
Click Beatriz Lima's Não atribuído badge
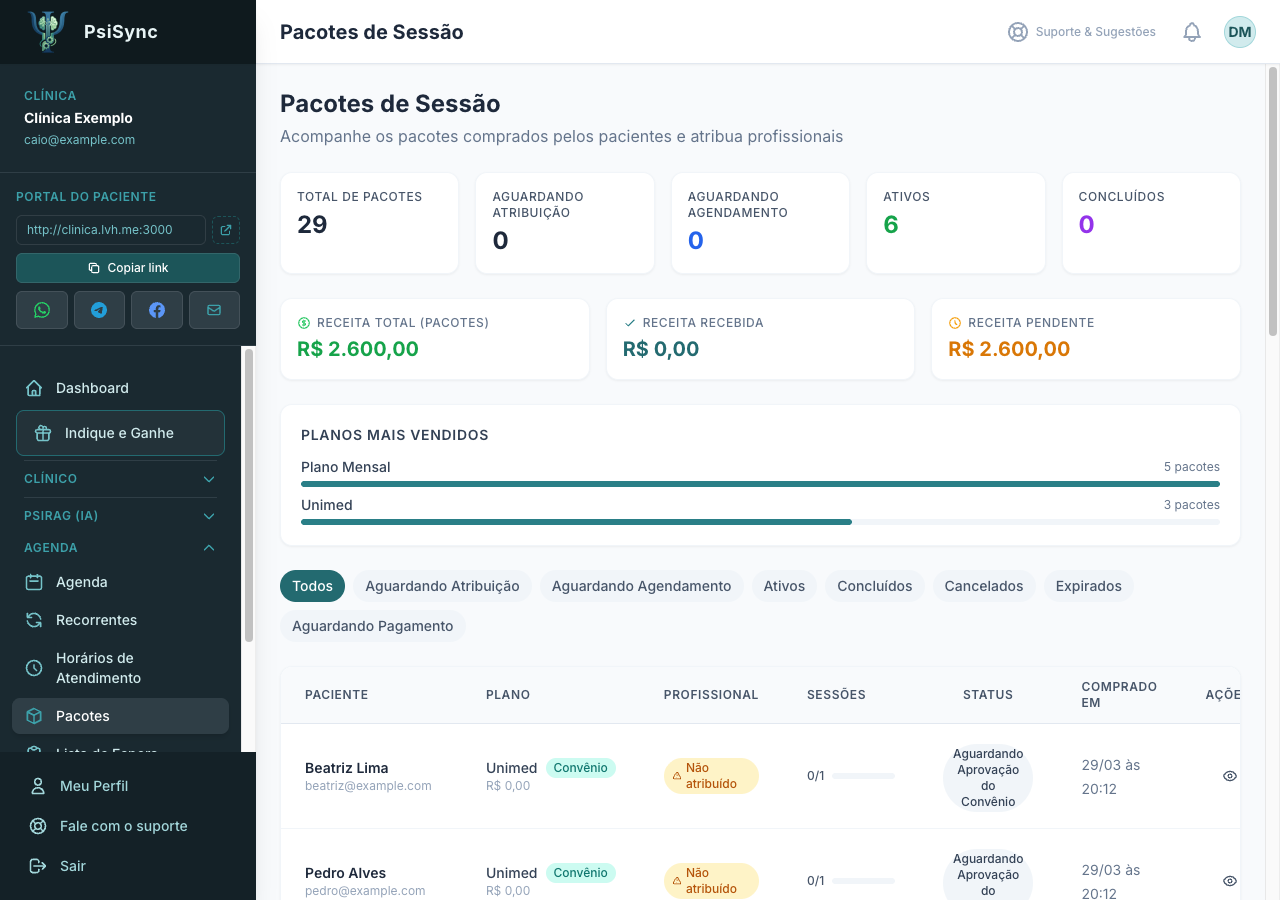coord(711,776)
